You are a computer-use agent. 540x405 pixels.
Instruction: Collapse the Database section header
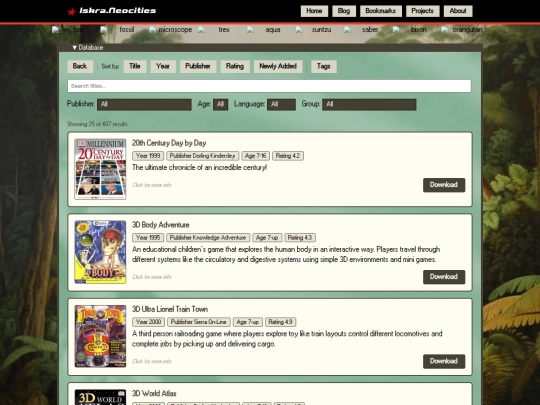point(270,48)
